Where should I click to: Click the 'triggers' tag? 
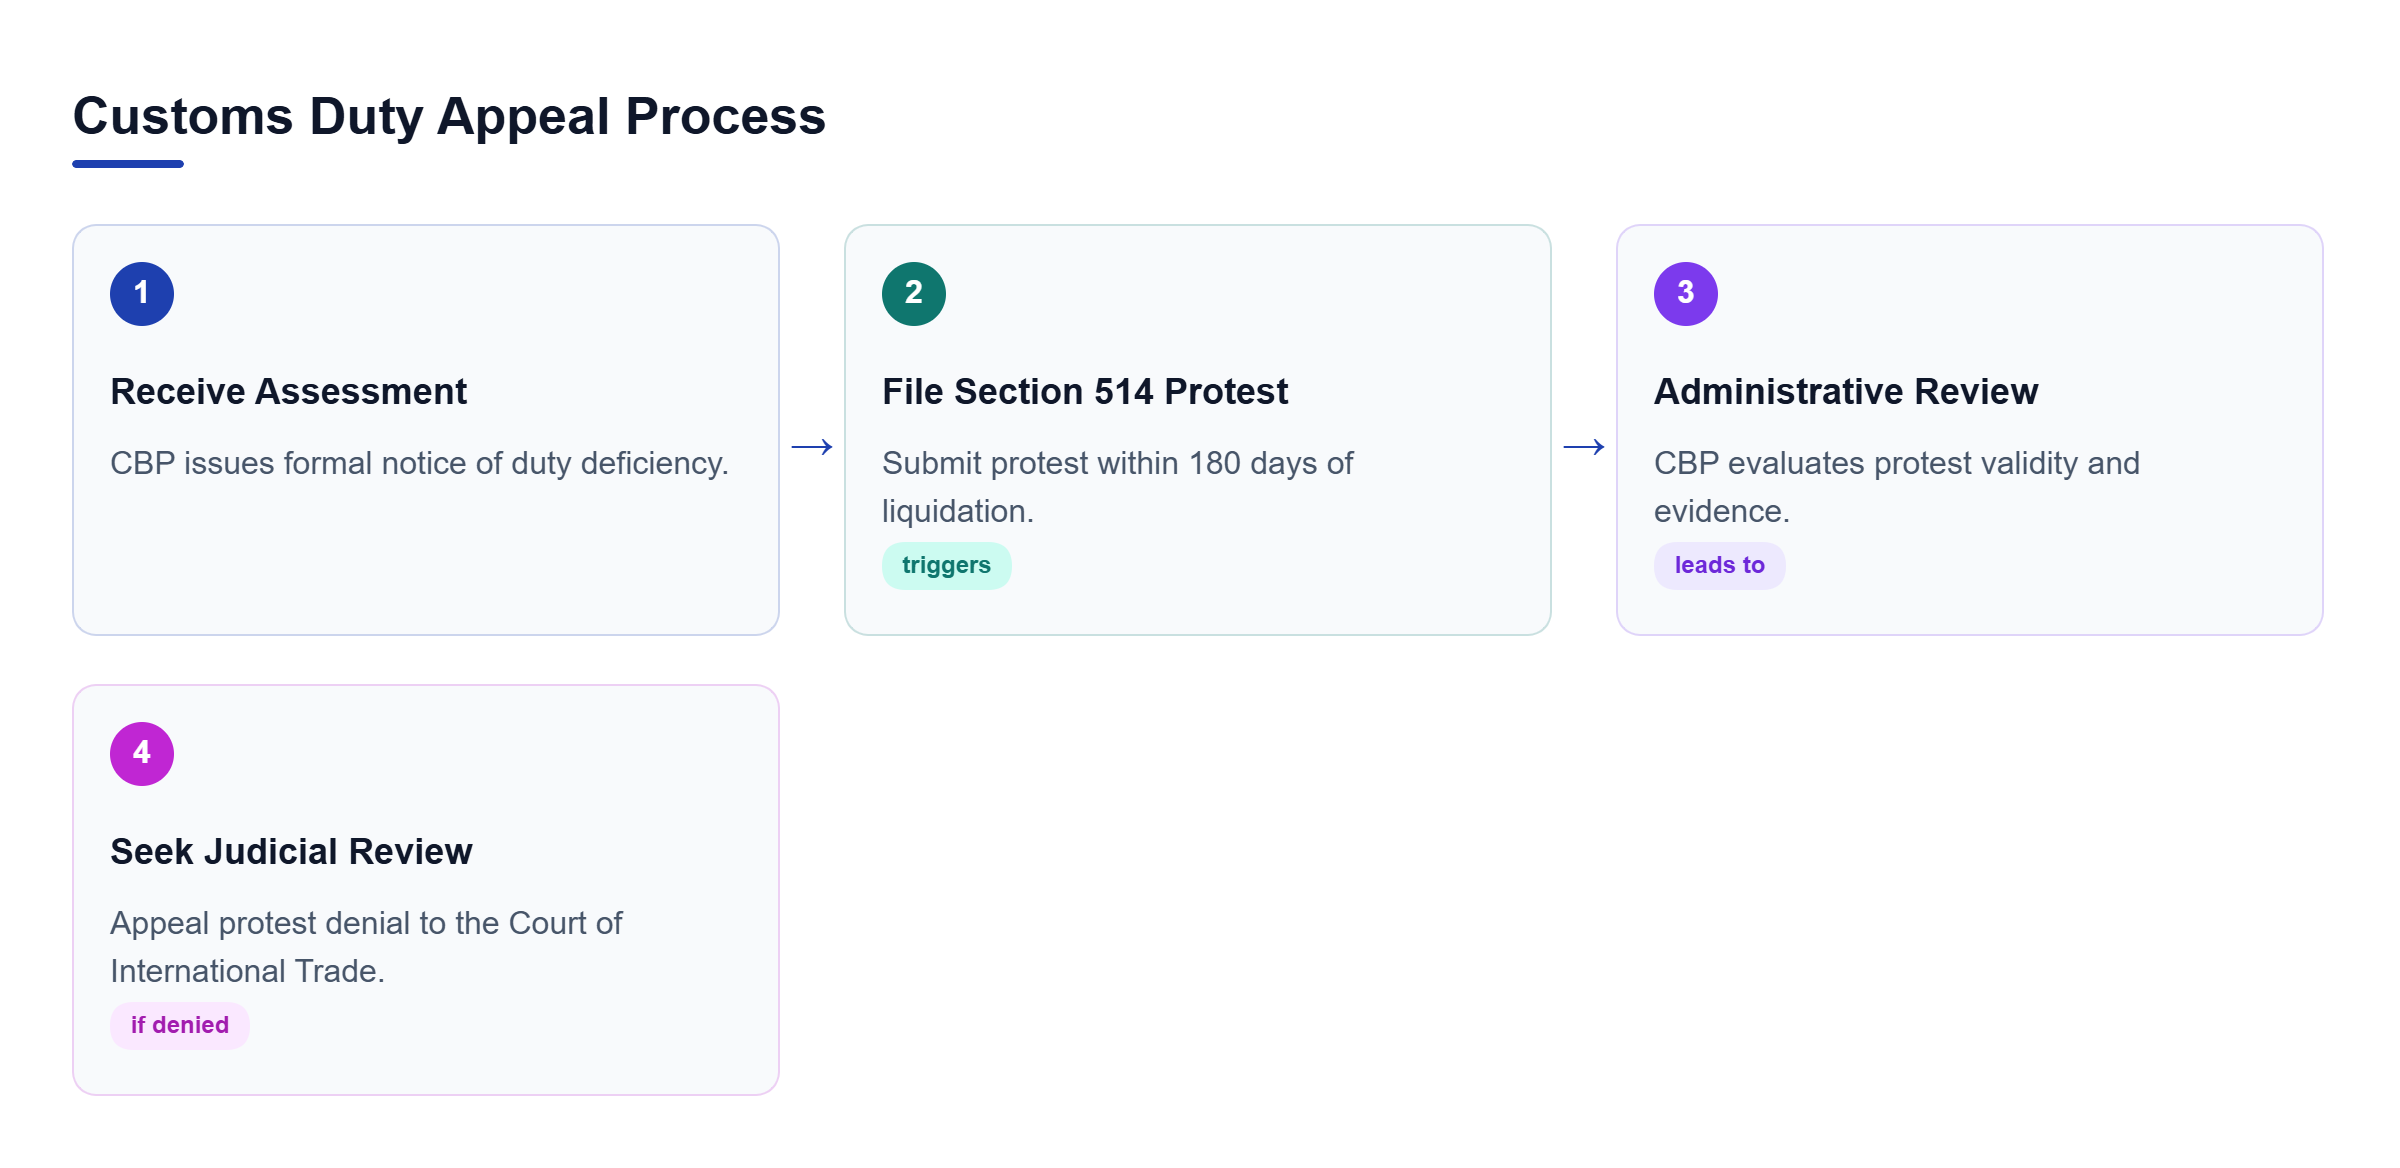(946, 566)
